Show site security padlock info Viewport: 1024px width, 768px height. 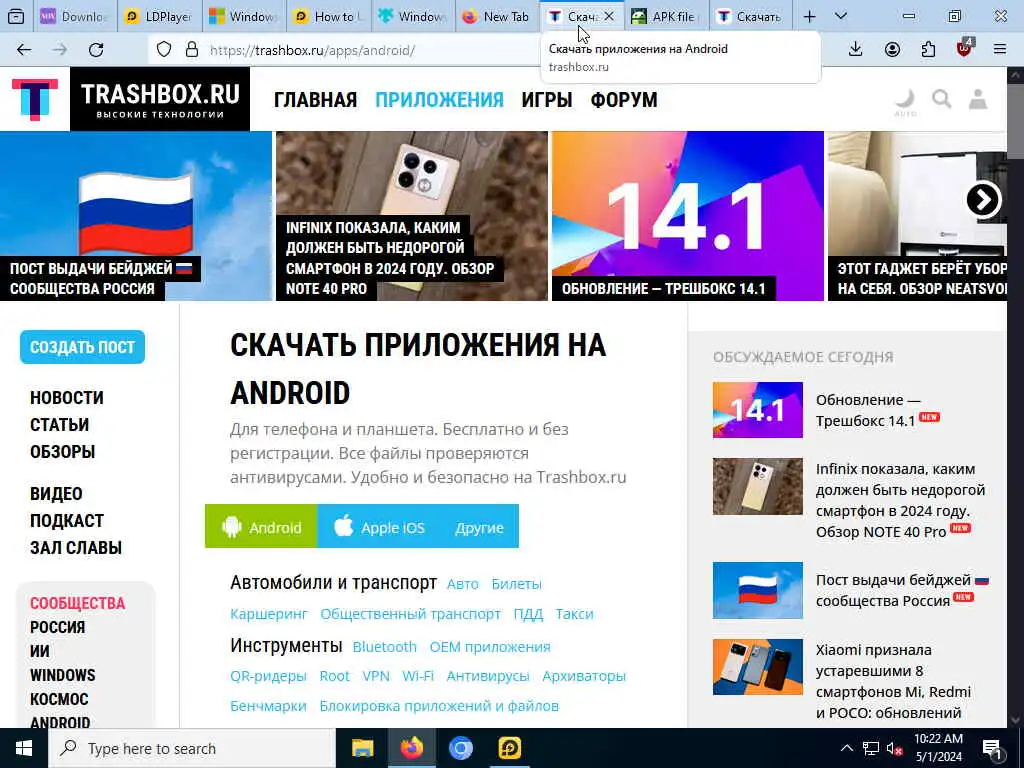click(191, 50)
